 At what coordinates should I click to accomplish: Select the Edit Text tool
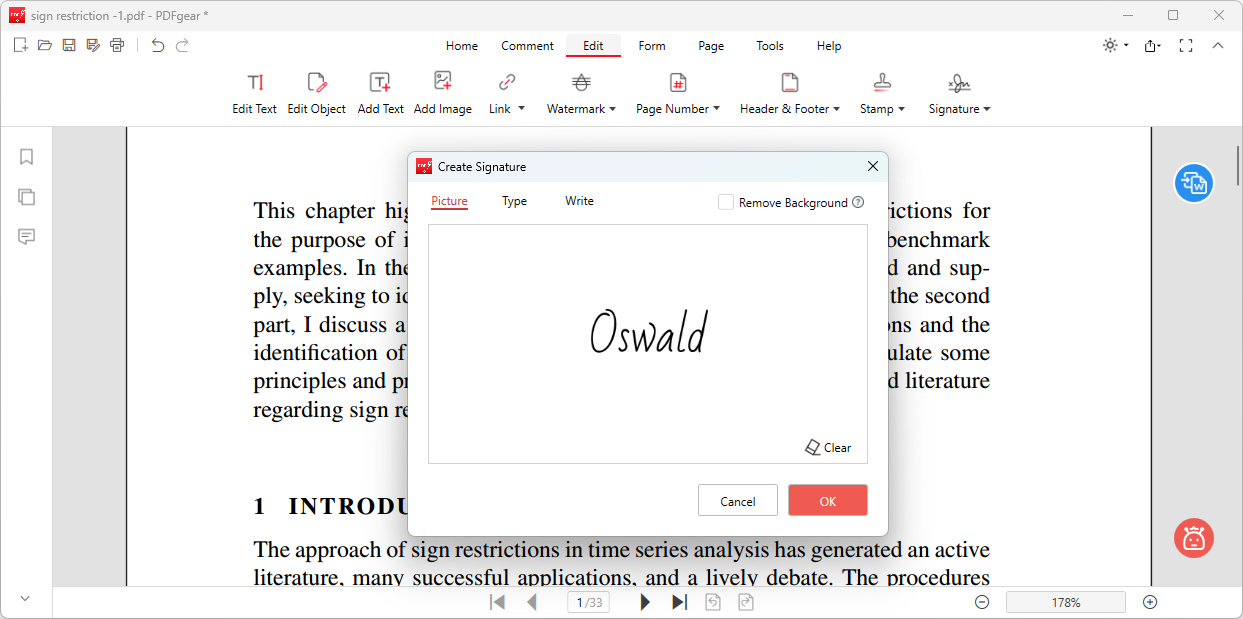[x=254, y=93]
